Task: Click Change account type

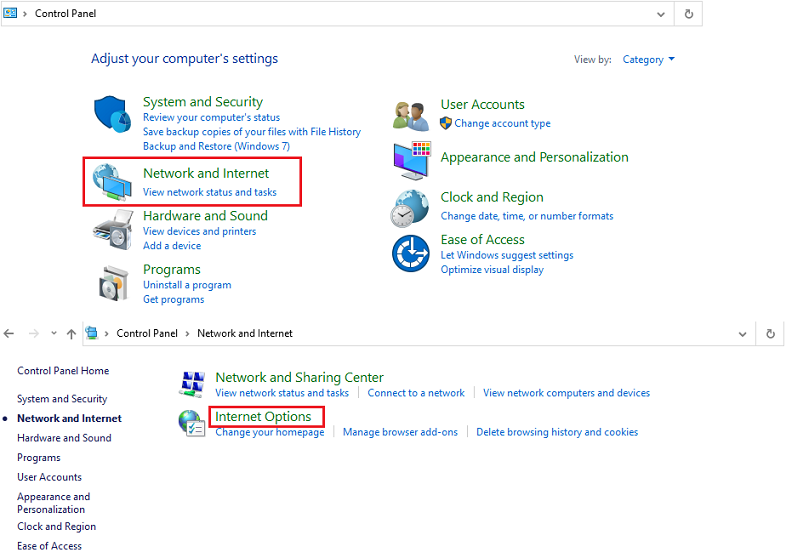Action: coord(502,123)
